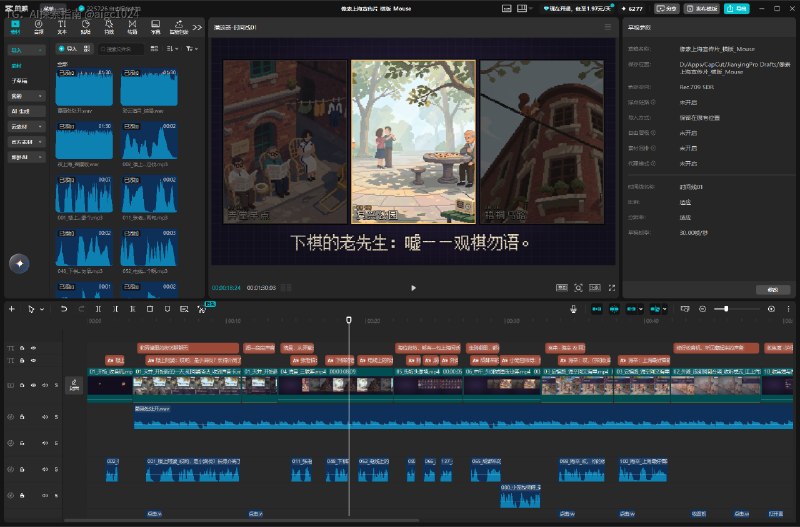Screen dimensions: 800x527
Task: Click the membership promotion link
Action: (576, 9)
